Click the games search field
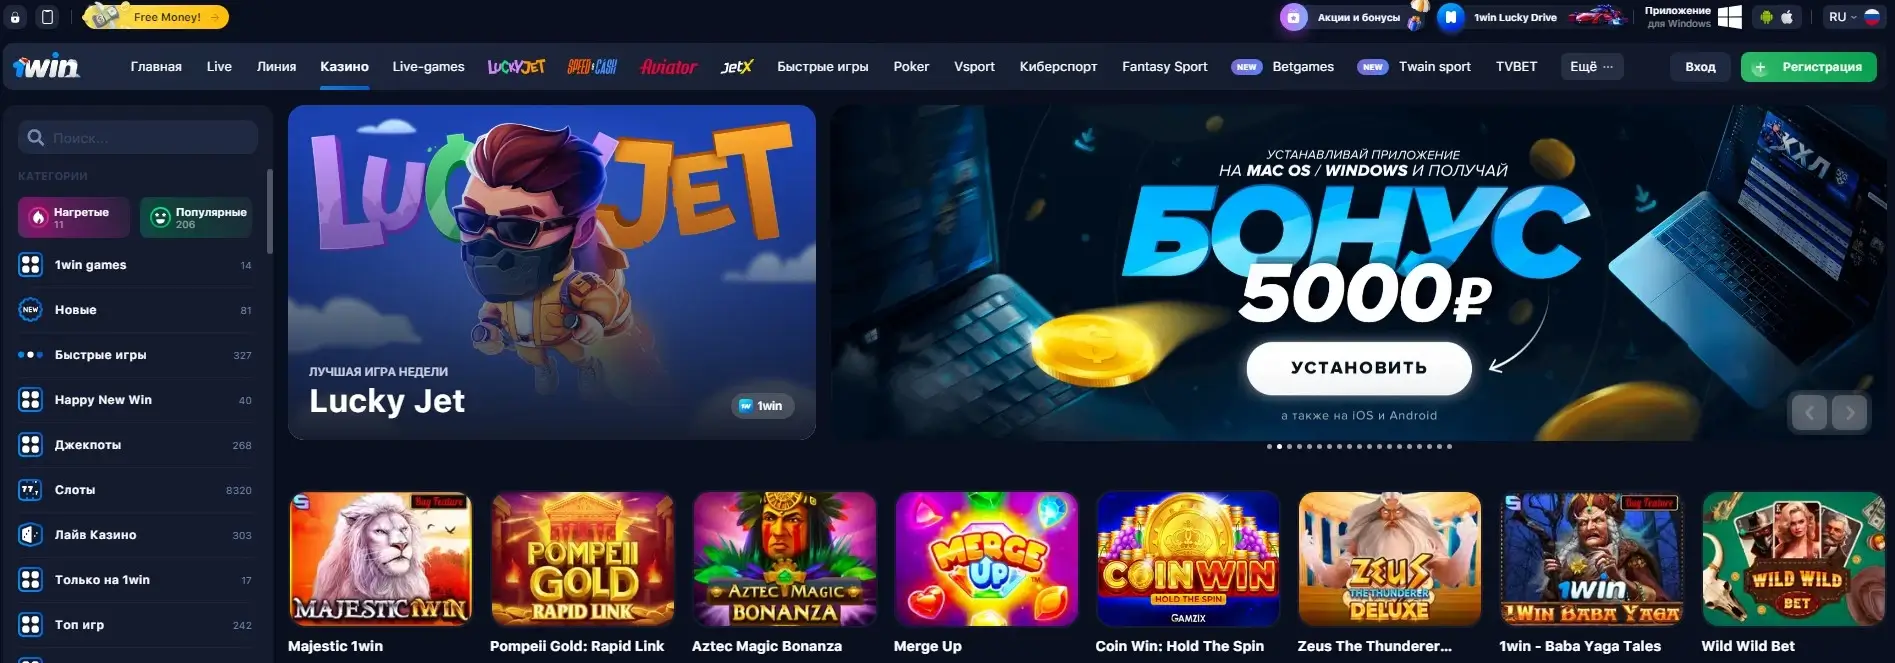1895x663 pixels. (x=138, y=138)
